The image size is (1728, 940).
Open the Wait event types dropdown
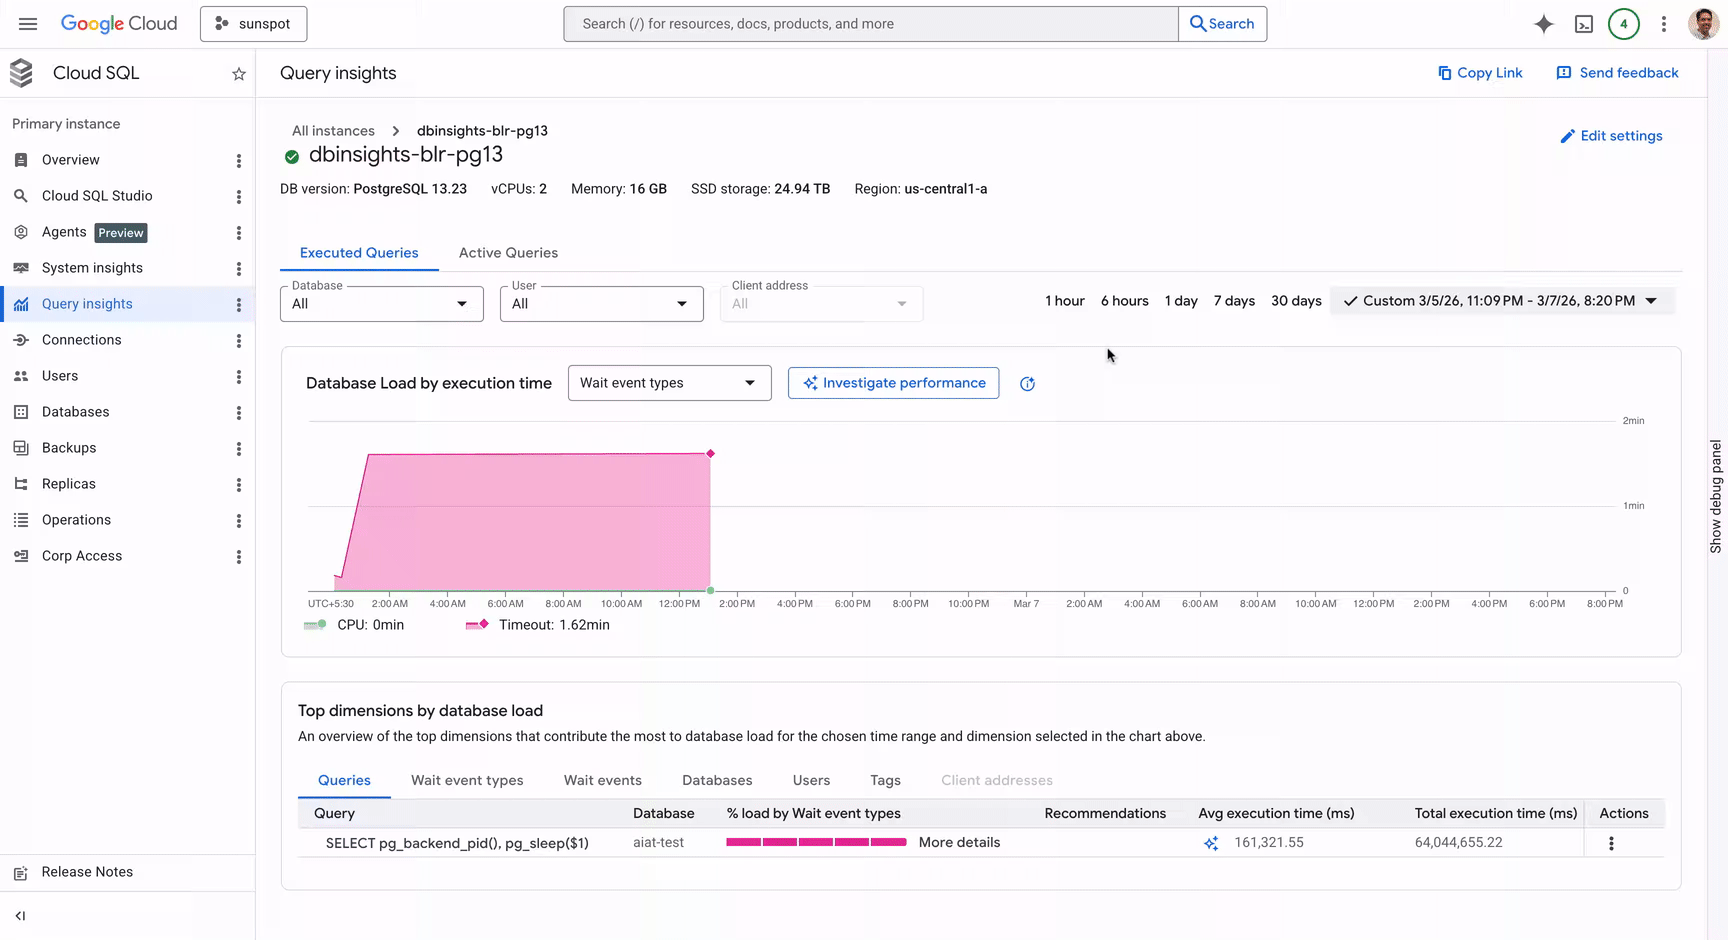coord(670,383)
